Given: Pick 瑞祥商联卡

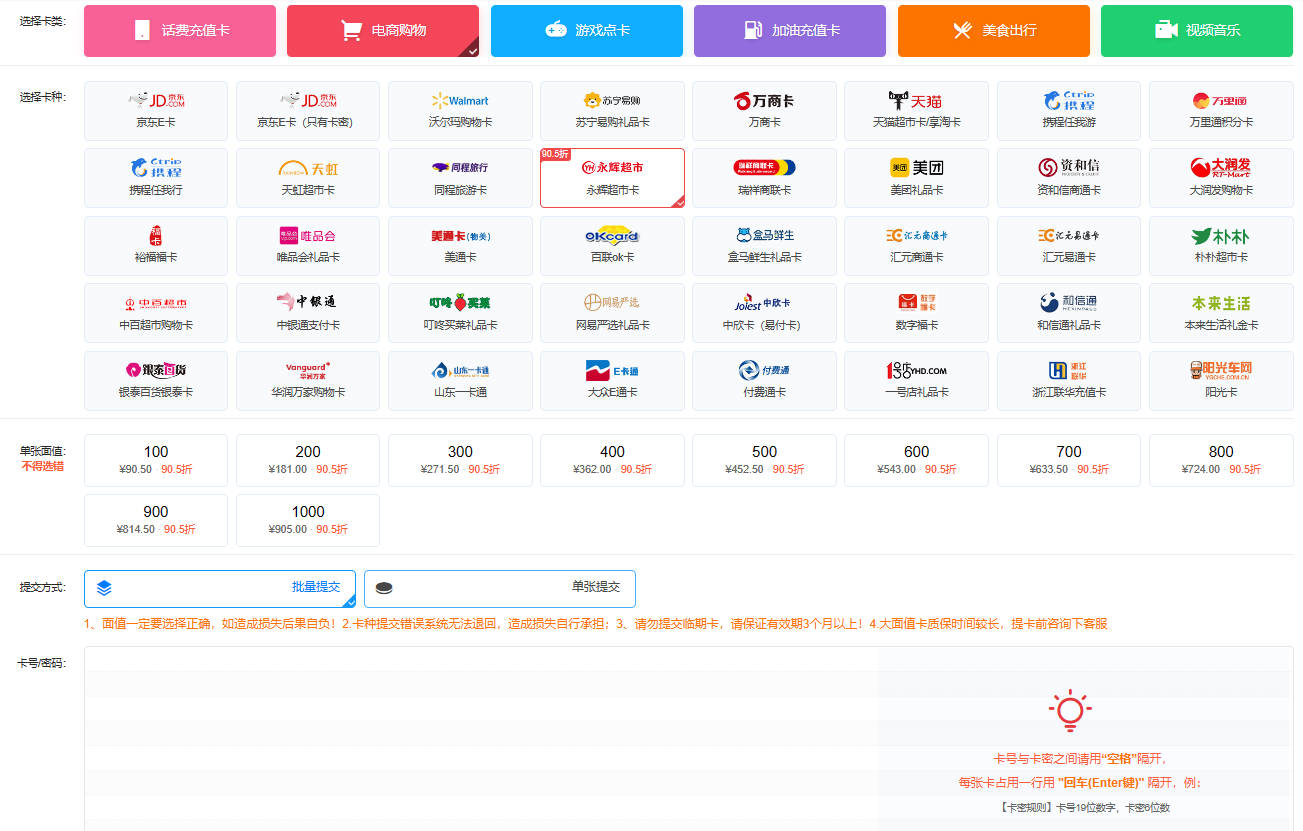Looking at the screenshot, I should pos(765,178).
